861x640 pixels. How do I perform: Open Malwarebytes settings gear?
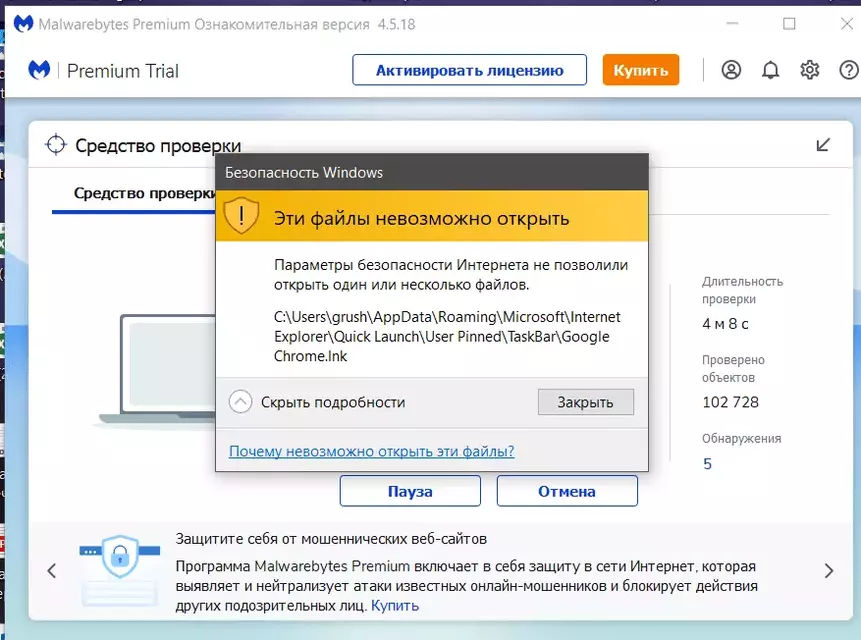809,70
